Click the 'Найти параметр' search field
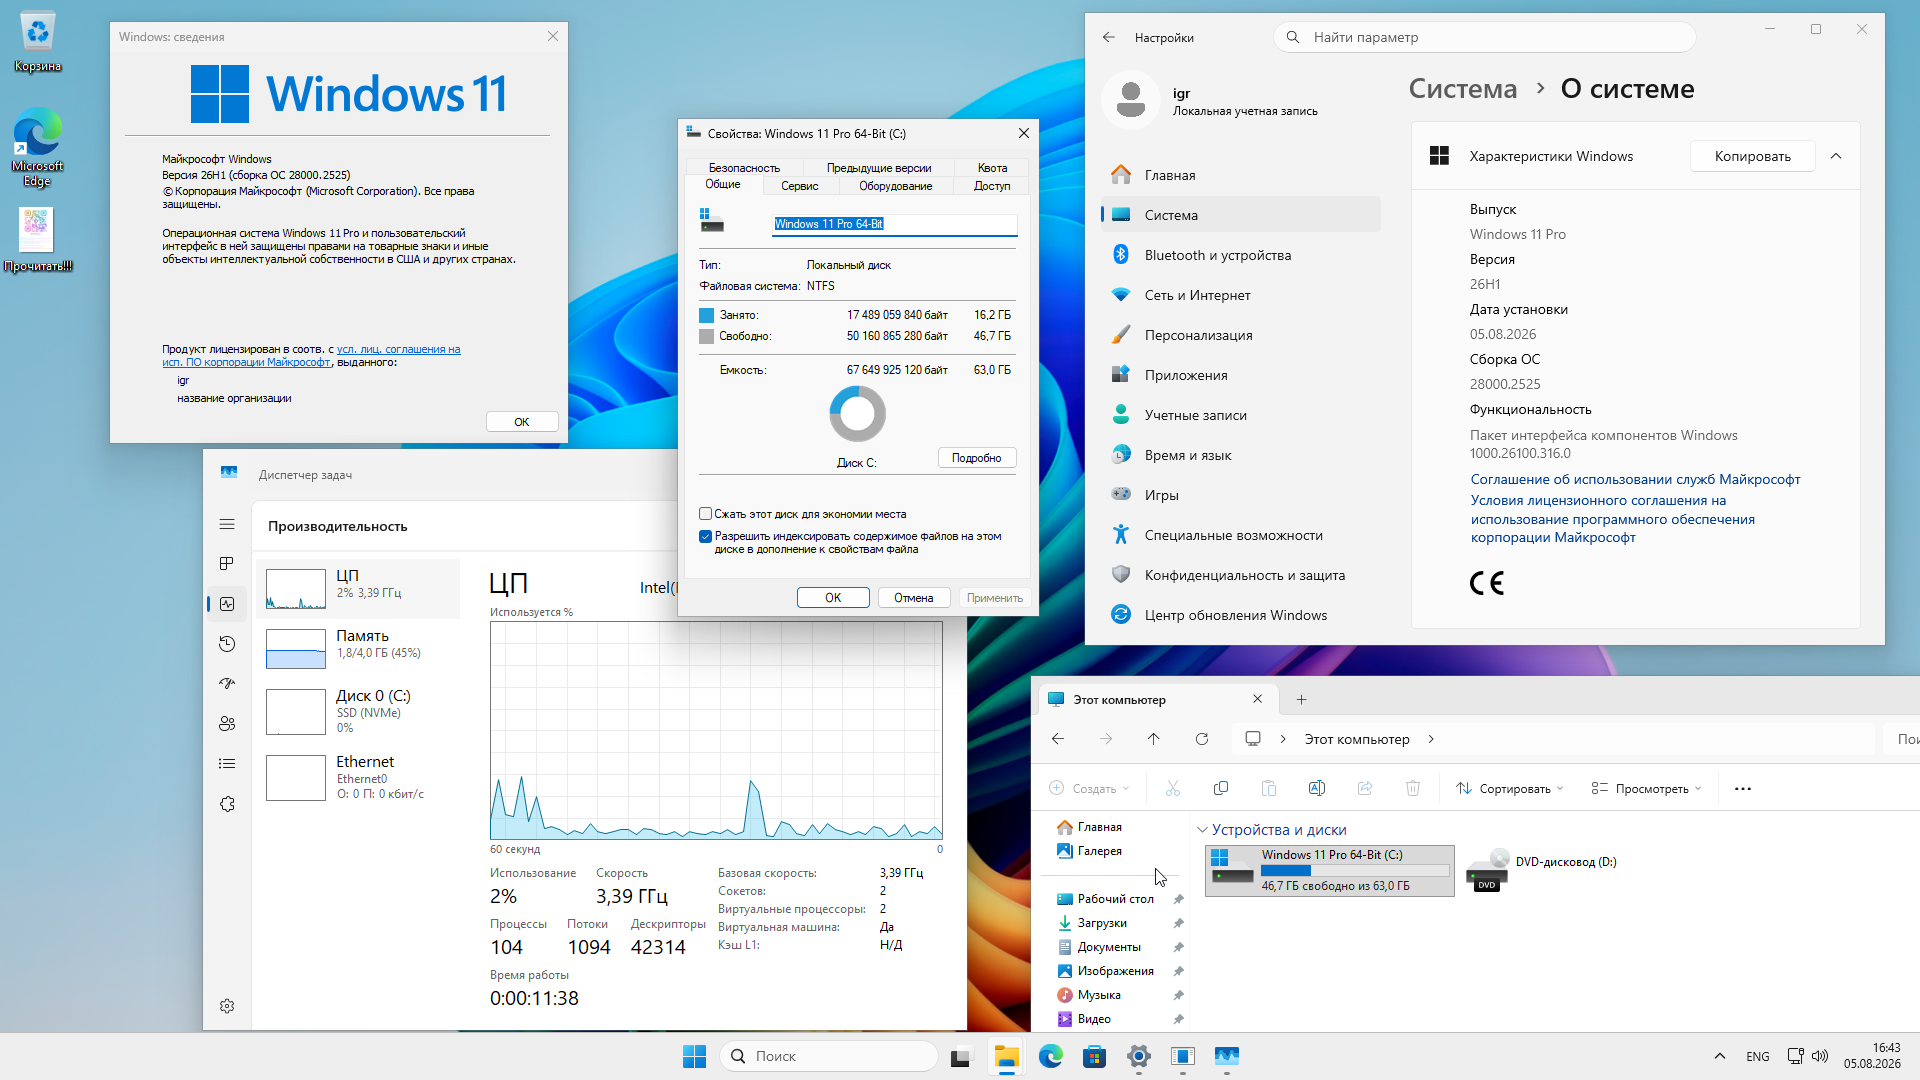Viewport: 1920px width, 1080px height. (1485, 37)
